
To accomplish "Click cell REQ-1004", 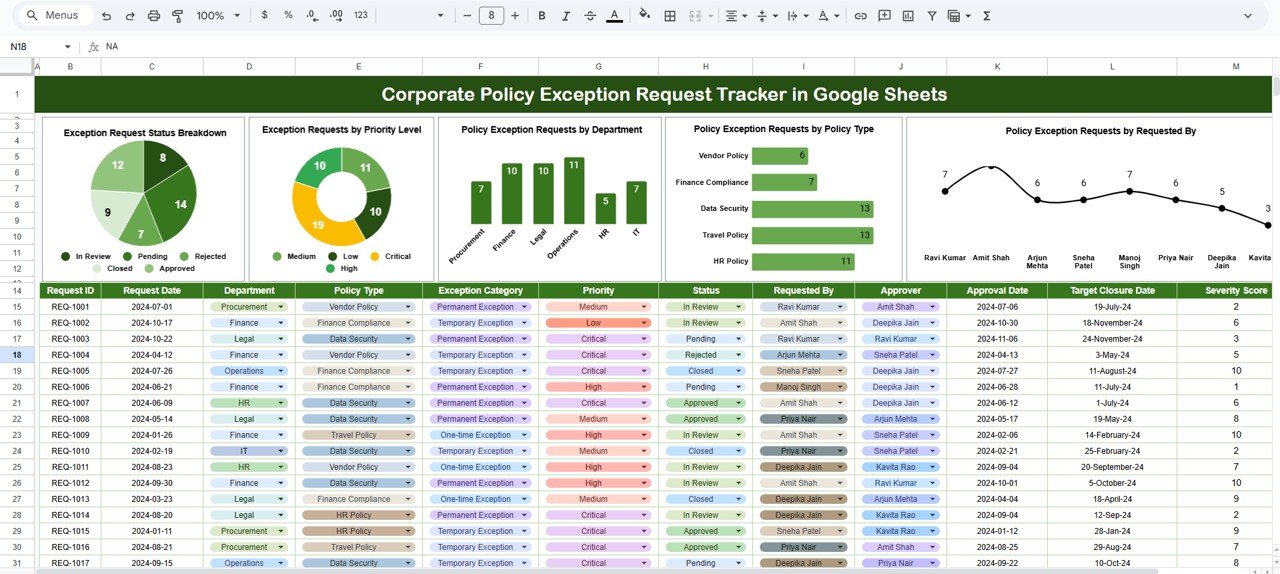I will 70,355.
